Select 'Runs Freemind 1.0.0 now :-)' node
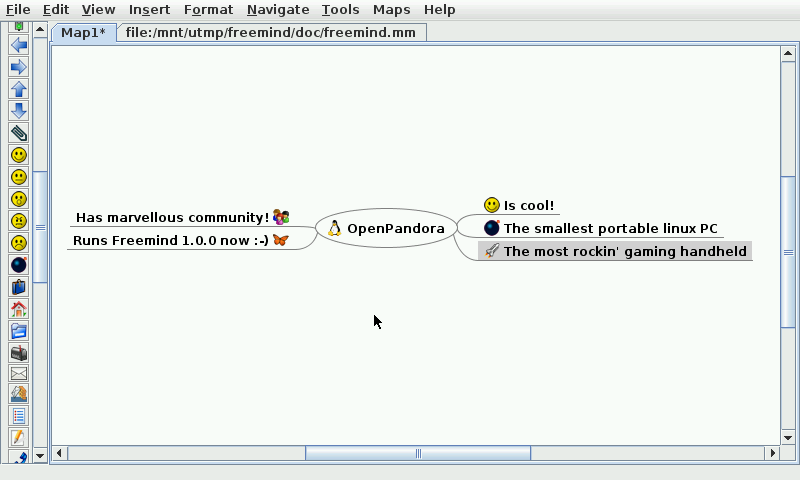 (x=180, y=240)
